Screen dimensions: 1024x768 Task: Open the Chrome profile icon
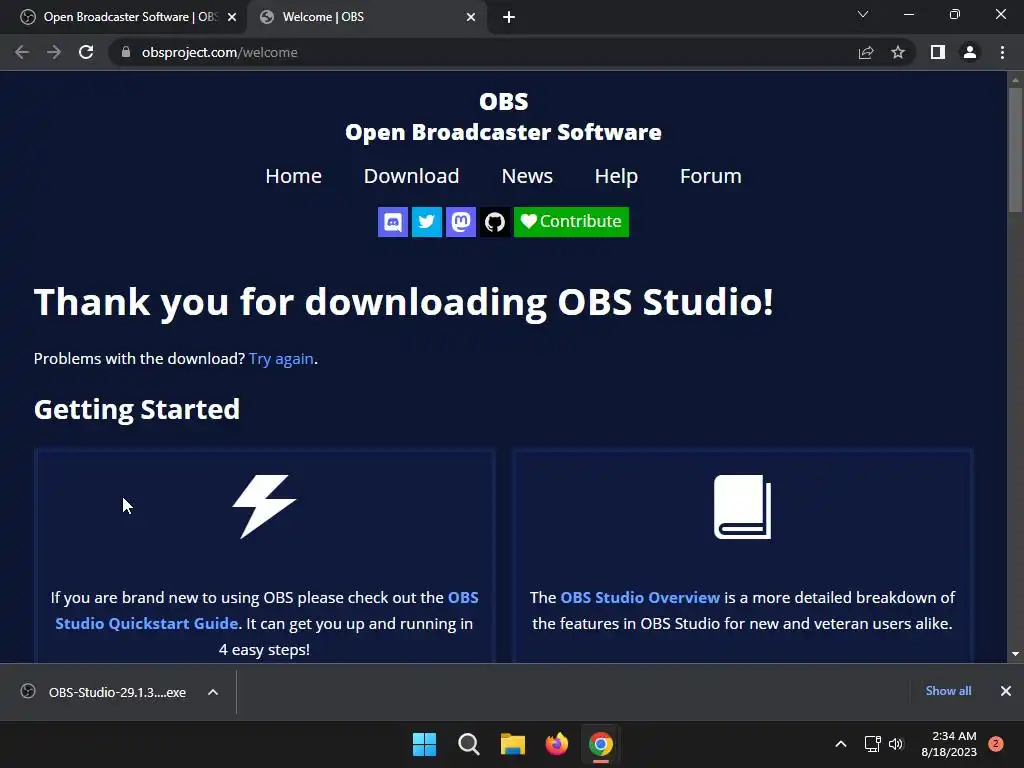coord(970,52)
